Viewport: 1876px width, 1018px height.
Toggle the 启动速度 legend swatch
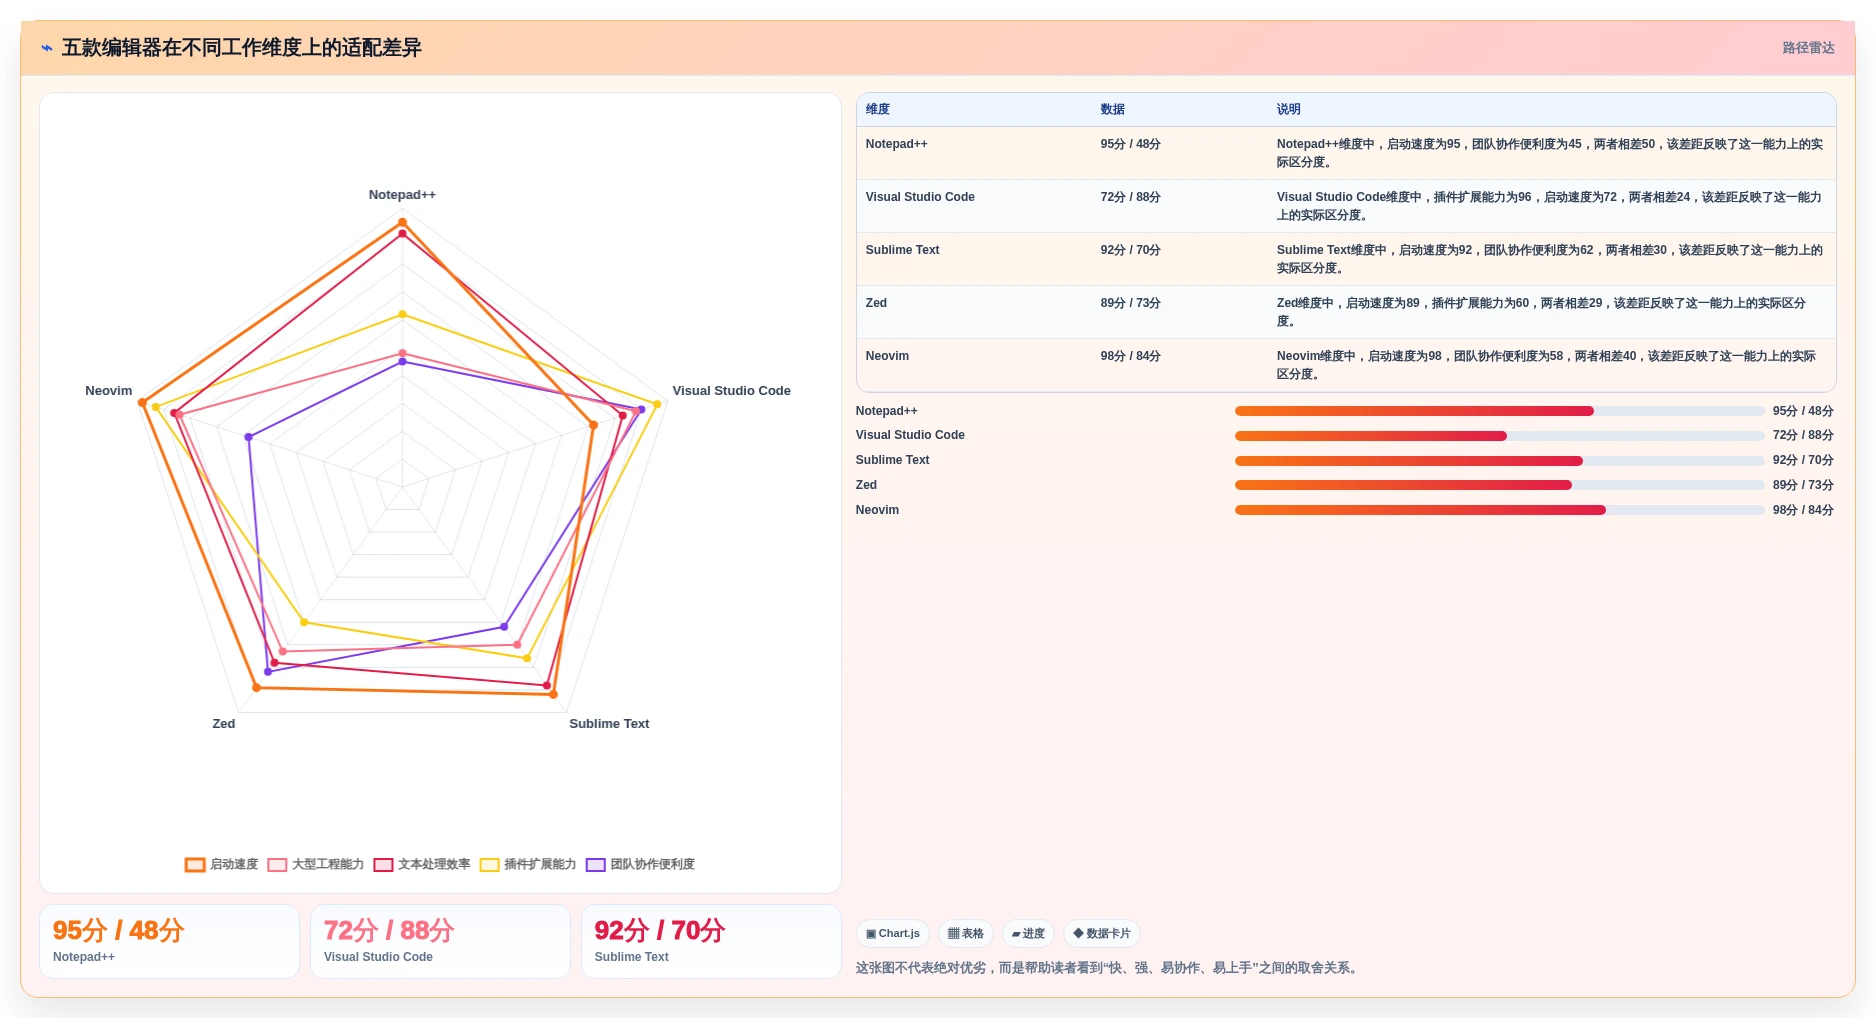tap(195, 865)
